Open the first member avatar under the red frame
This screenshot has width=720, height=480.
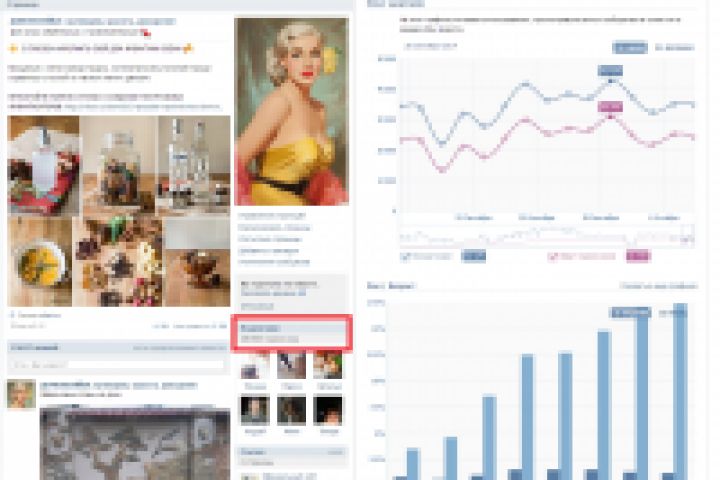tap(255, 366)
